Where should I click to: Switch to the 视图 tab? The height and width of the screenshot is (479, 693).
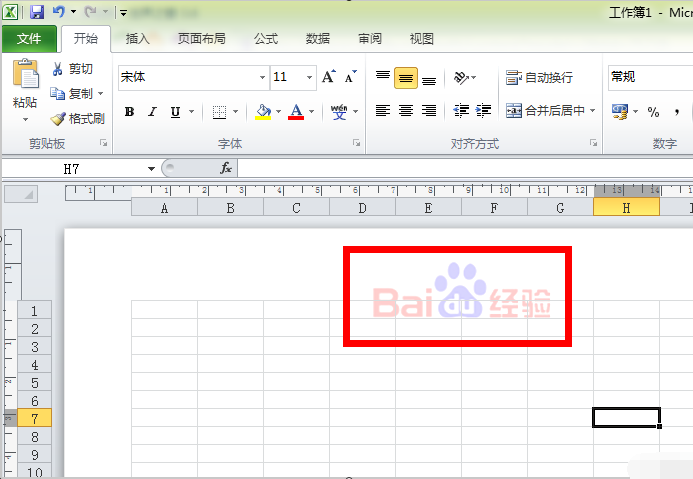[x=421, y=39]
